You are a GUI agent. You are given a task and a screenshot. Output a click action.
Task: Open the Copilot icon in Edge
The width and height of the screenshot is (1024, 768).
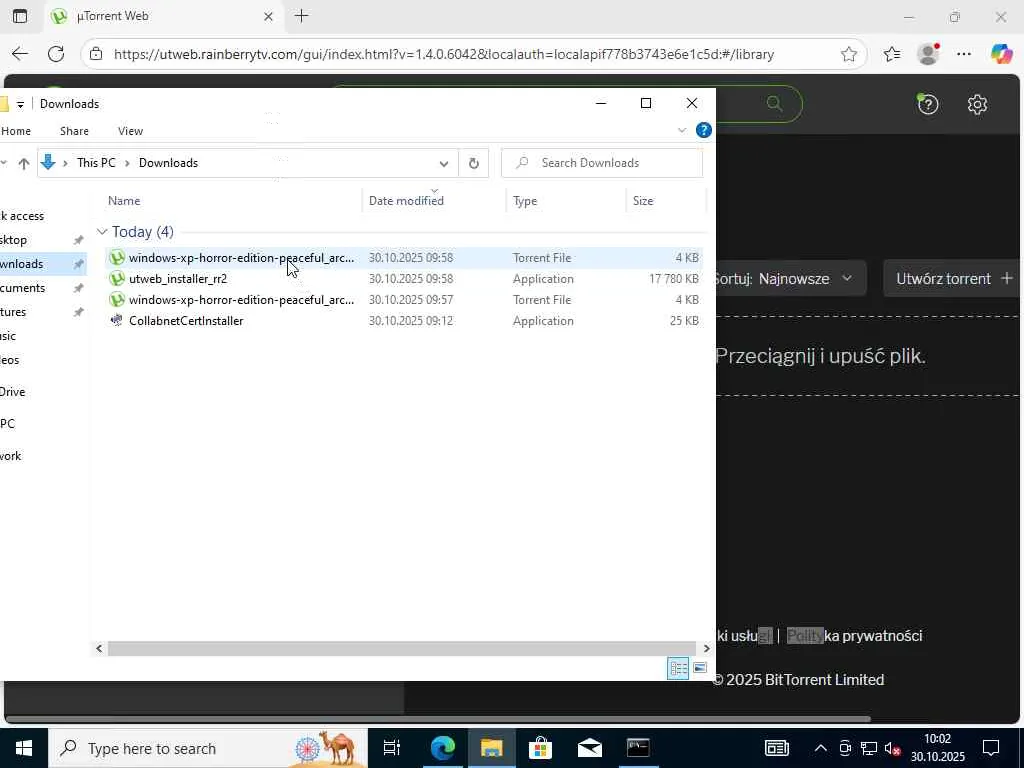click(1001, 54)
